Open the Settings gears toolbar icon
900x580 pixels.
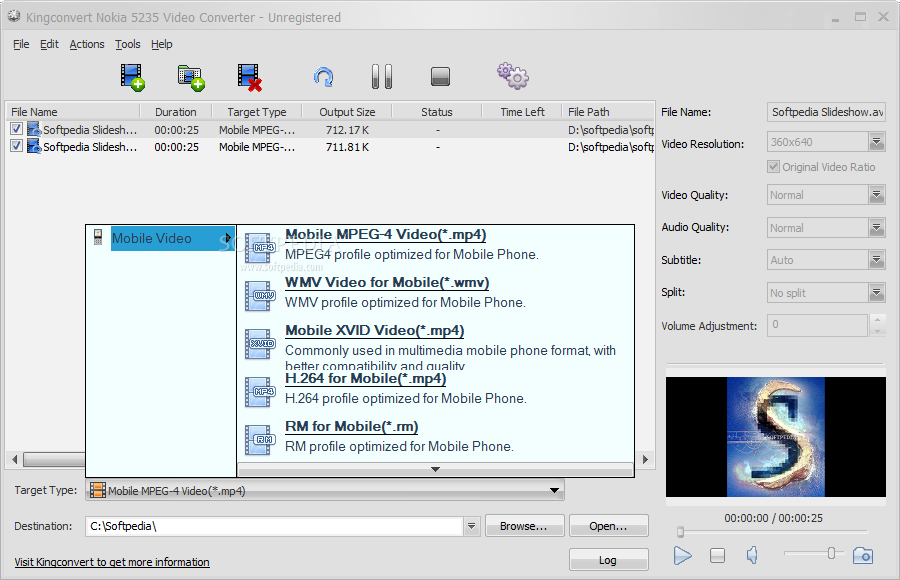click(x=513, y=76)
